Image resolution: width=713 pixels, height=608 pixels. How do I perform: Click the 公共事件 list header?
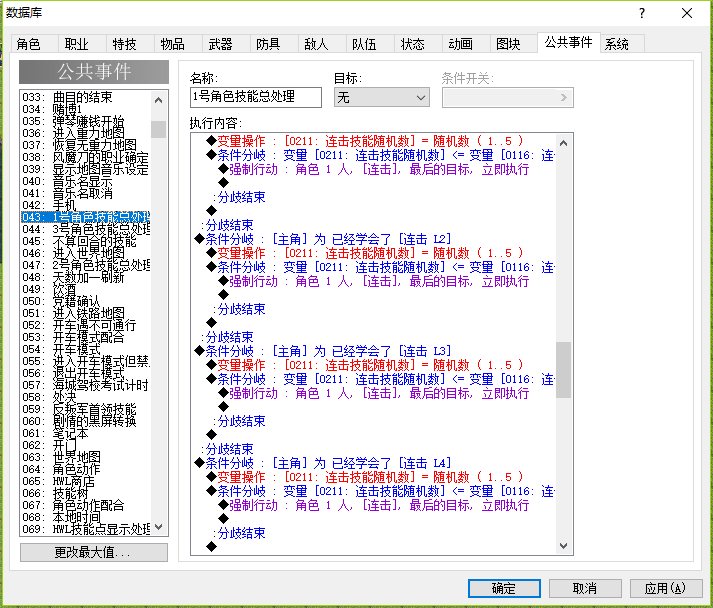pos(94,72)
